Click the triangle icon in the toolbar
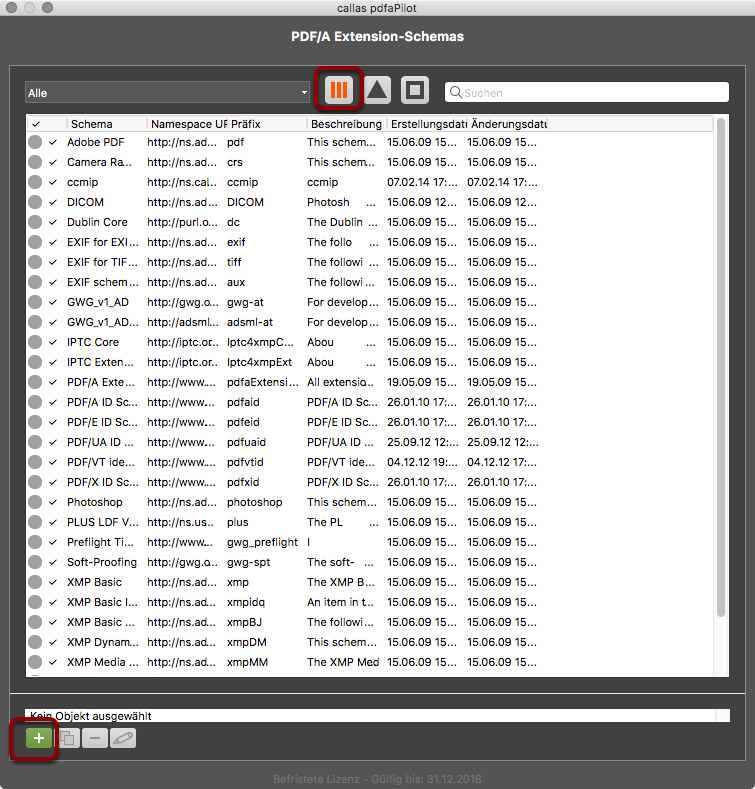Screen dimensions: 755x789 (x=377, y=90)
